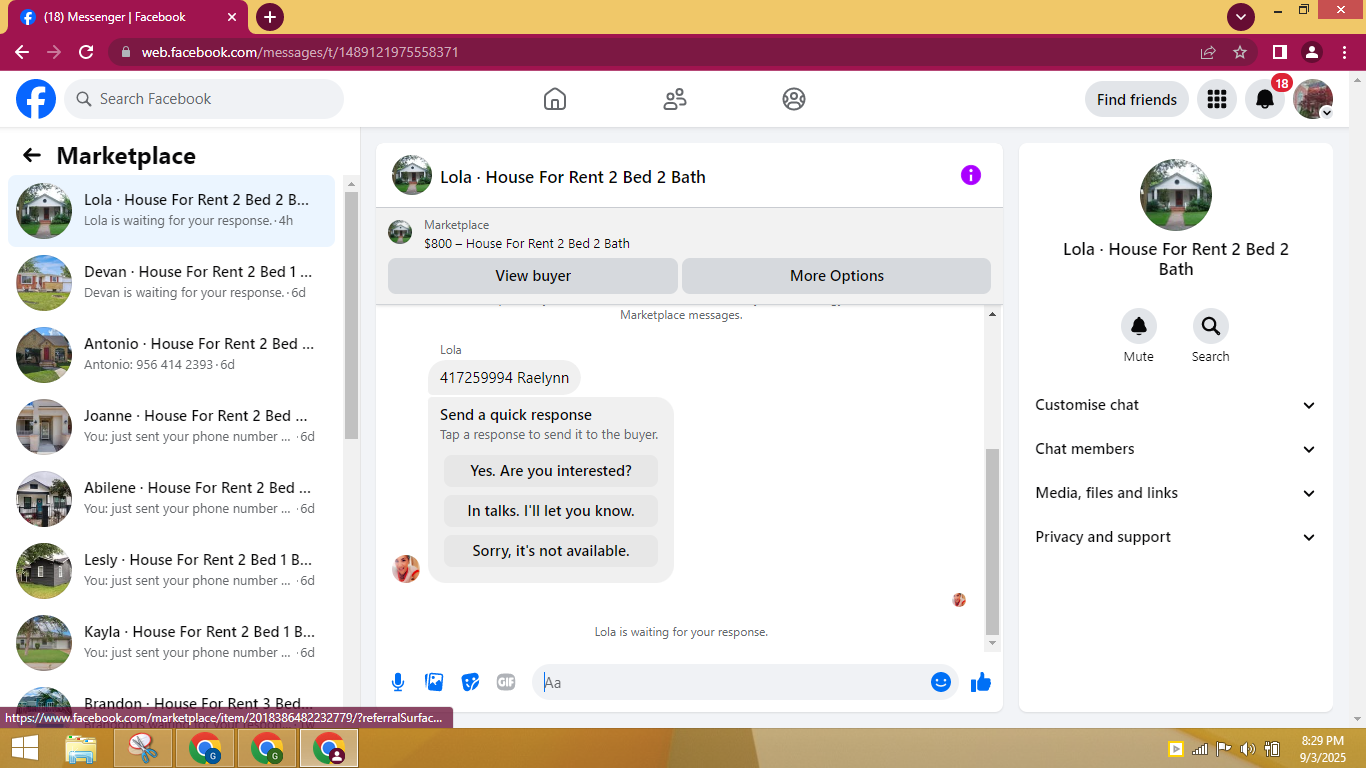Reload the page with browser refresh icon

click(x=86, y=52)
